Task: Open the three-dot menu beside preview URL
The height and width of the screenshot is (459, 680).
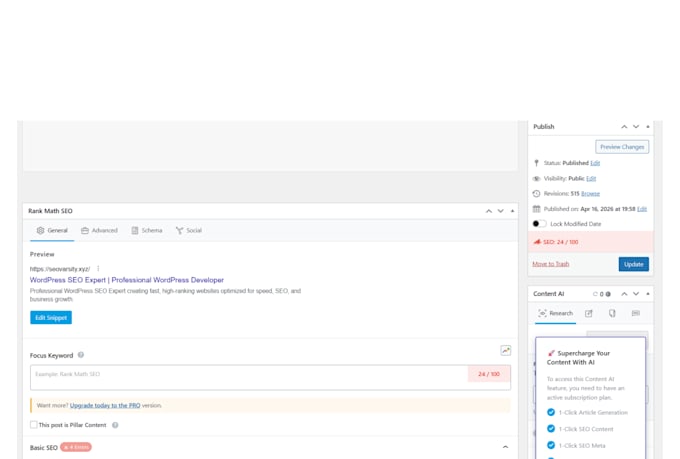Action: (x=98, y=269)
